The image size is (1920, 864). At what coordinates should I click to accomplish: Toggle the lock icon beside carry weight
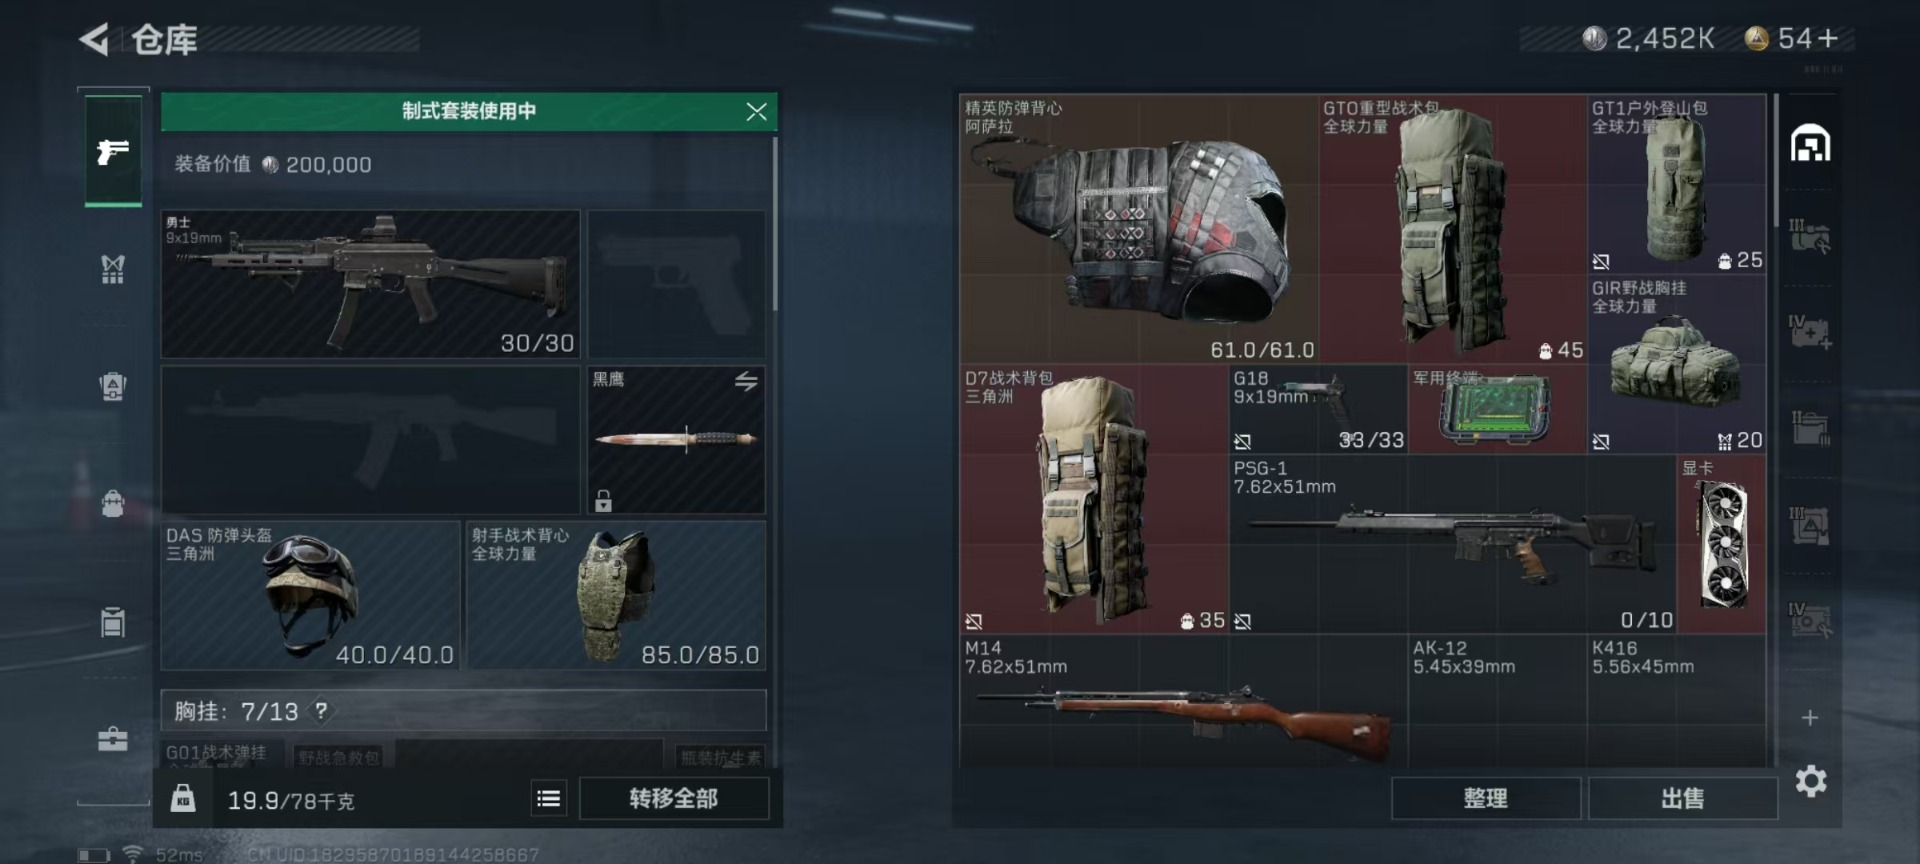pyautogui.click(x=182, y=798)
